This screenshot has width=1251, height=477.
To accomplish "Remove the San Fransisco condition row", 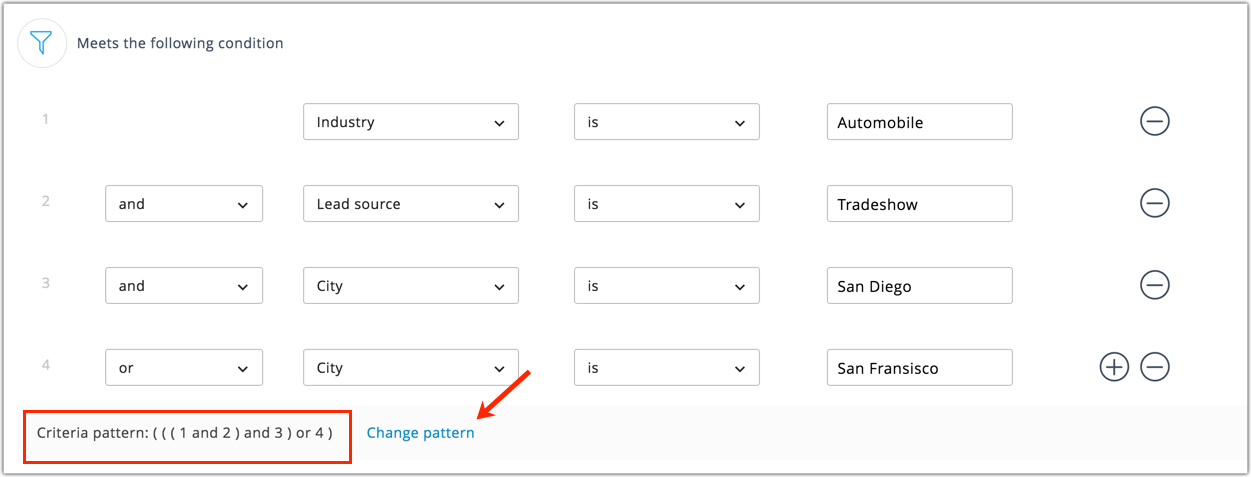I will (1154, 368).
